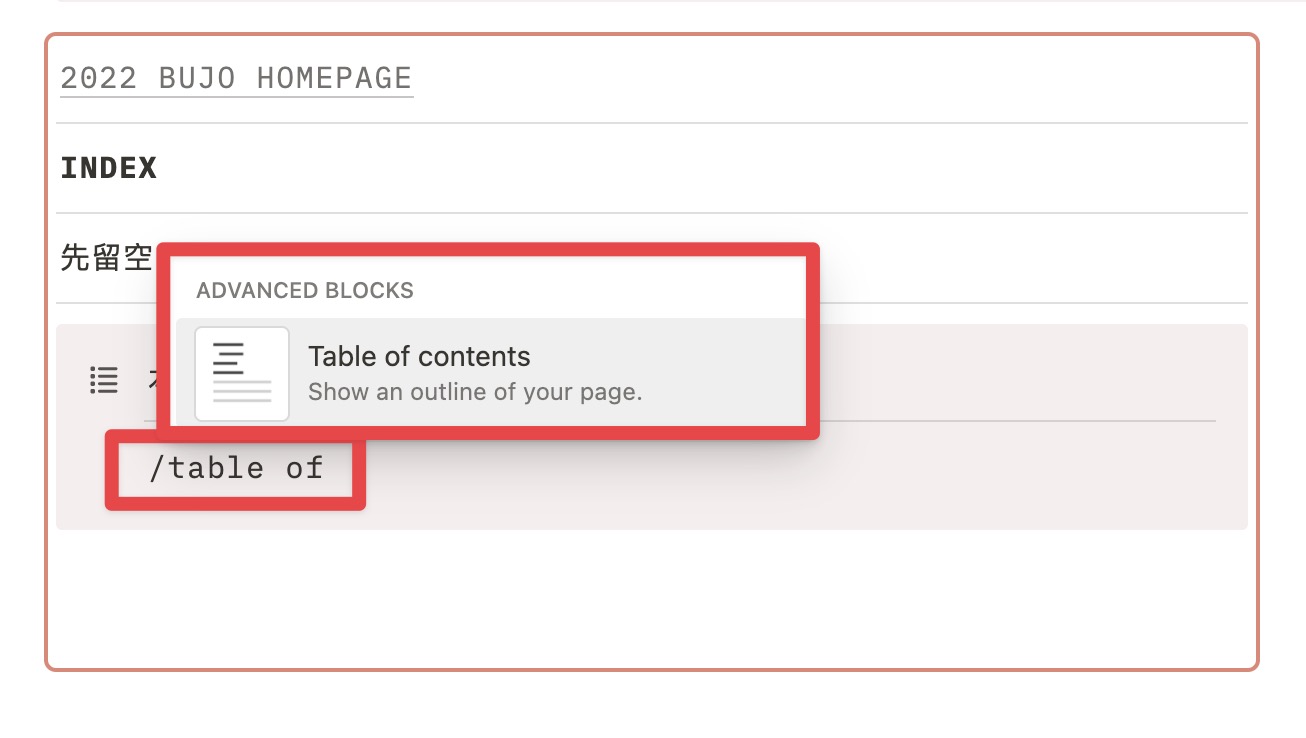The width and height of the screenshot is (1306, 738).
Task: Click blank area right of INDEX heading
Action: (x=700, y=168)
